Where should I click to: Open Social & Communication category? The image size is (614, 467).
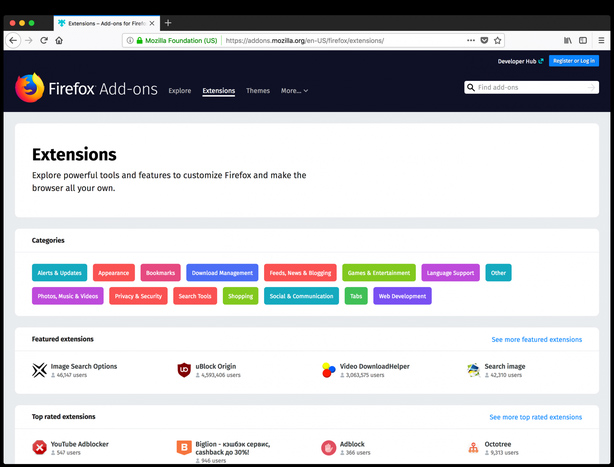(301, 296)
